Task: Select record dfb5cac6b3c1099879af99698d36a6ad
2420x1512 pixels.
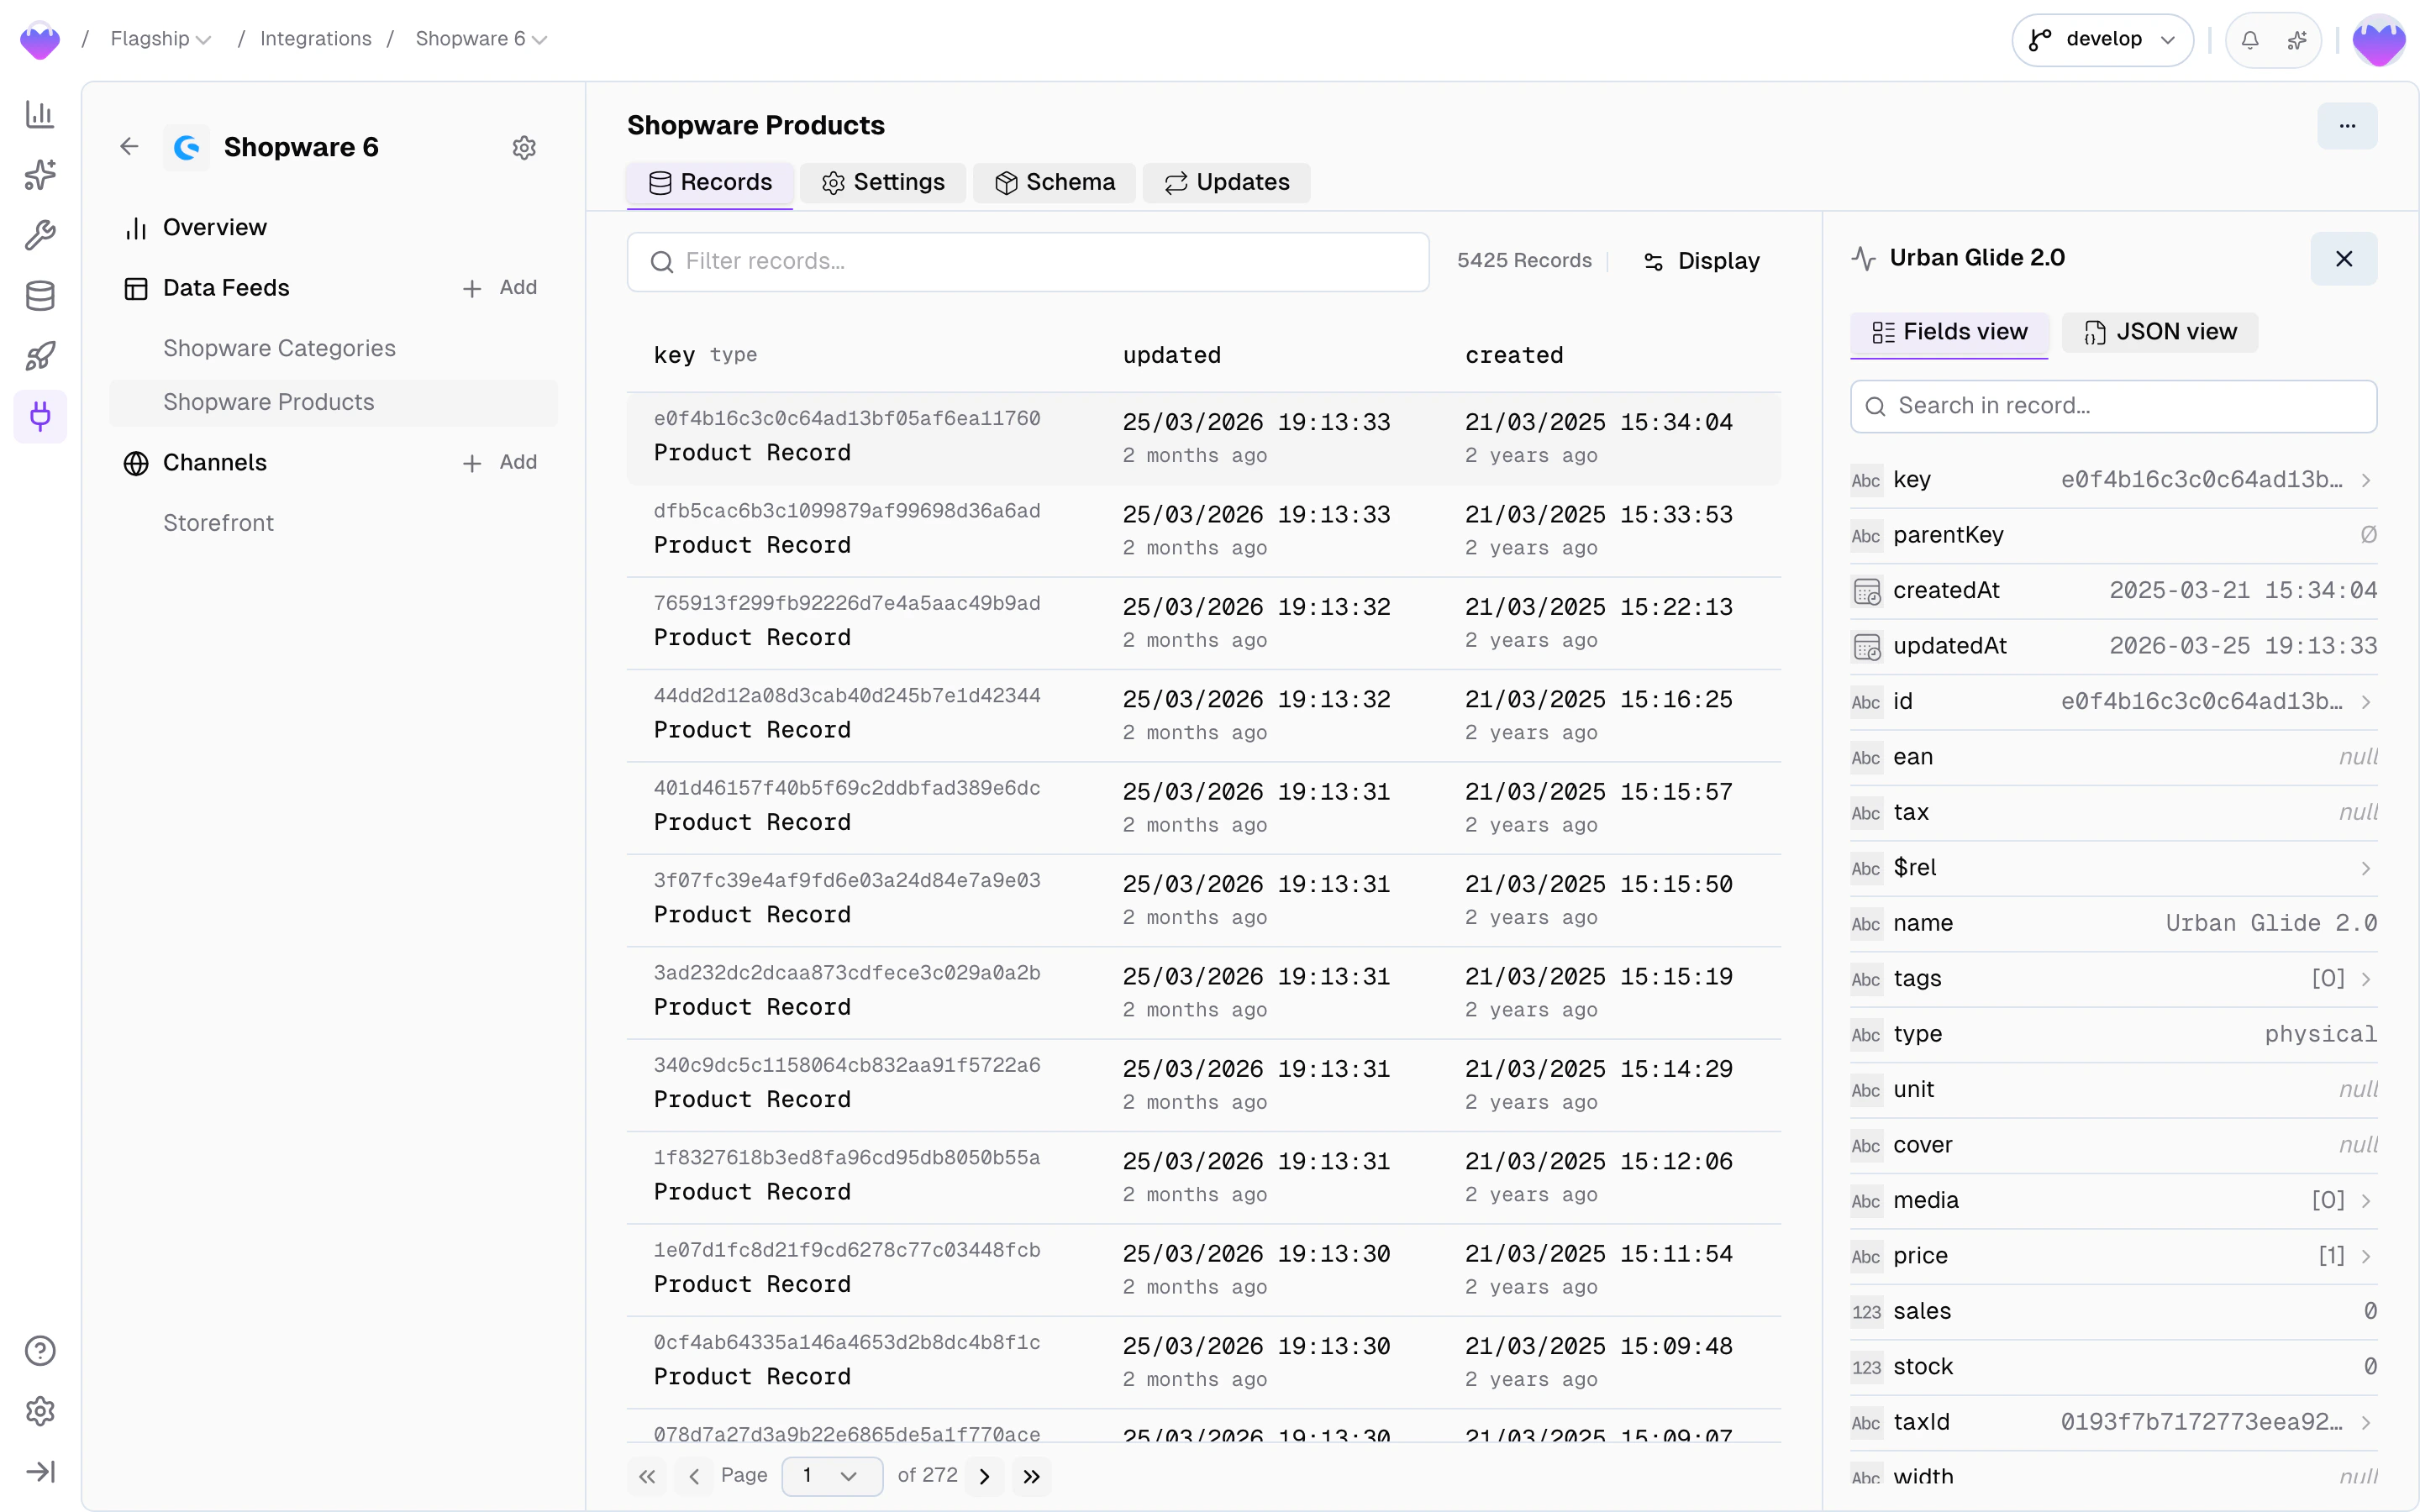Action: 1203,531
